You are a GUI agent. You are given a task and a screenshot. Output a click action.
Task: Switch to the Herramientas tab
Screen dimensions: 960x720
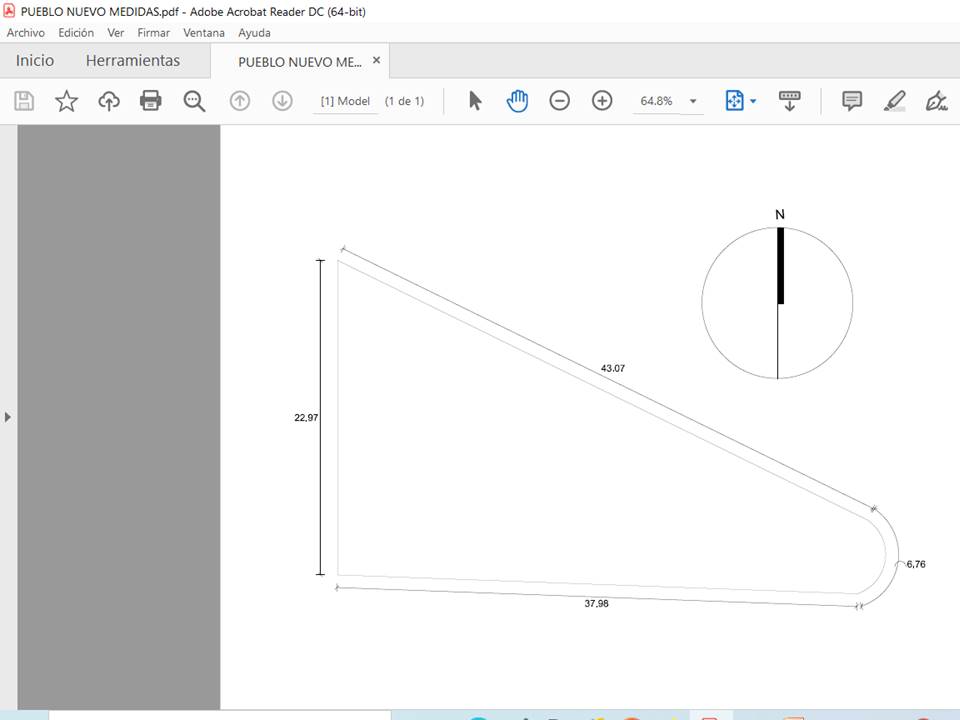[133, 61]
